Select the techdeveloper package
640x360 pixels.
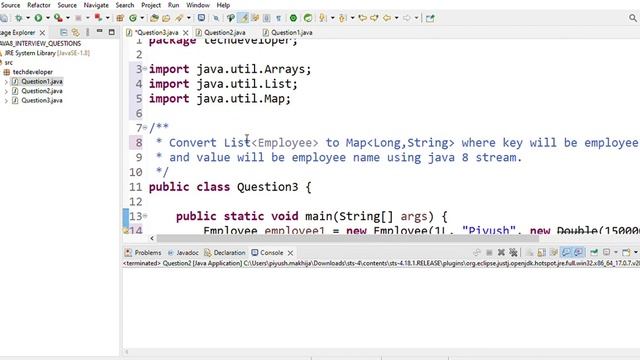tap(33, 72)
